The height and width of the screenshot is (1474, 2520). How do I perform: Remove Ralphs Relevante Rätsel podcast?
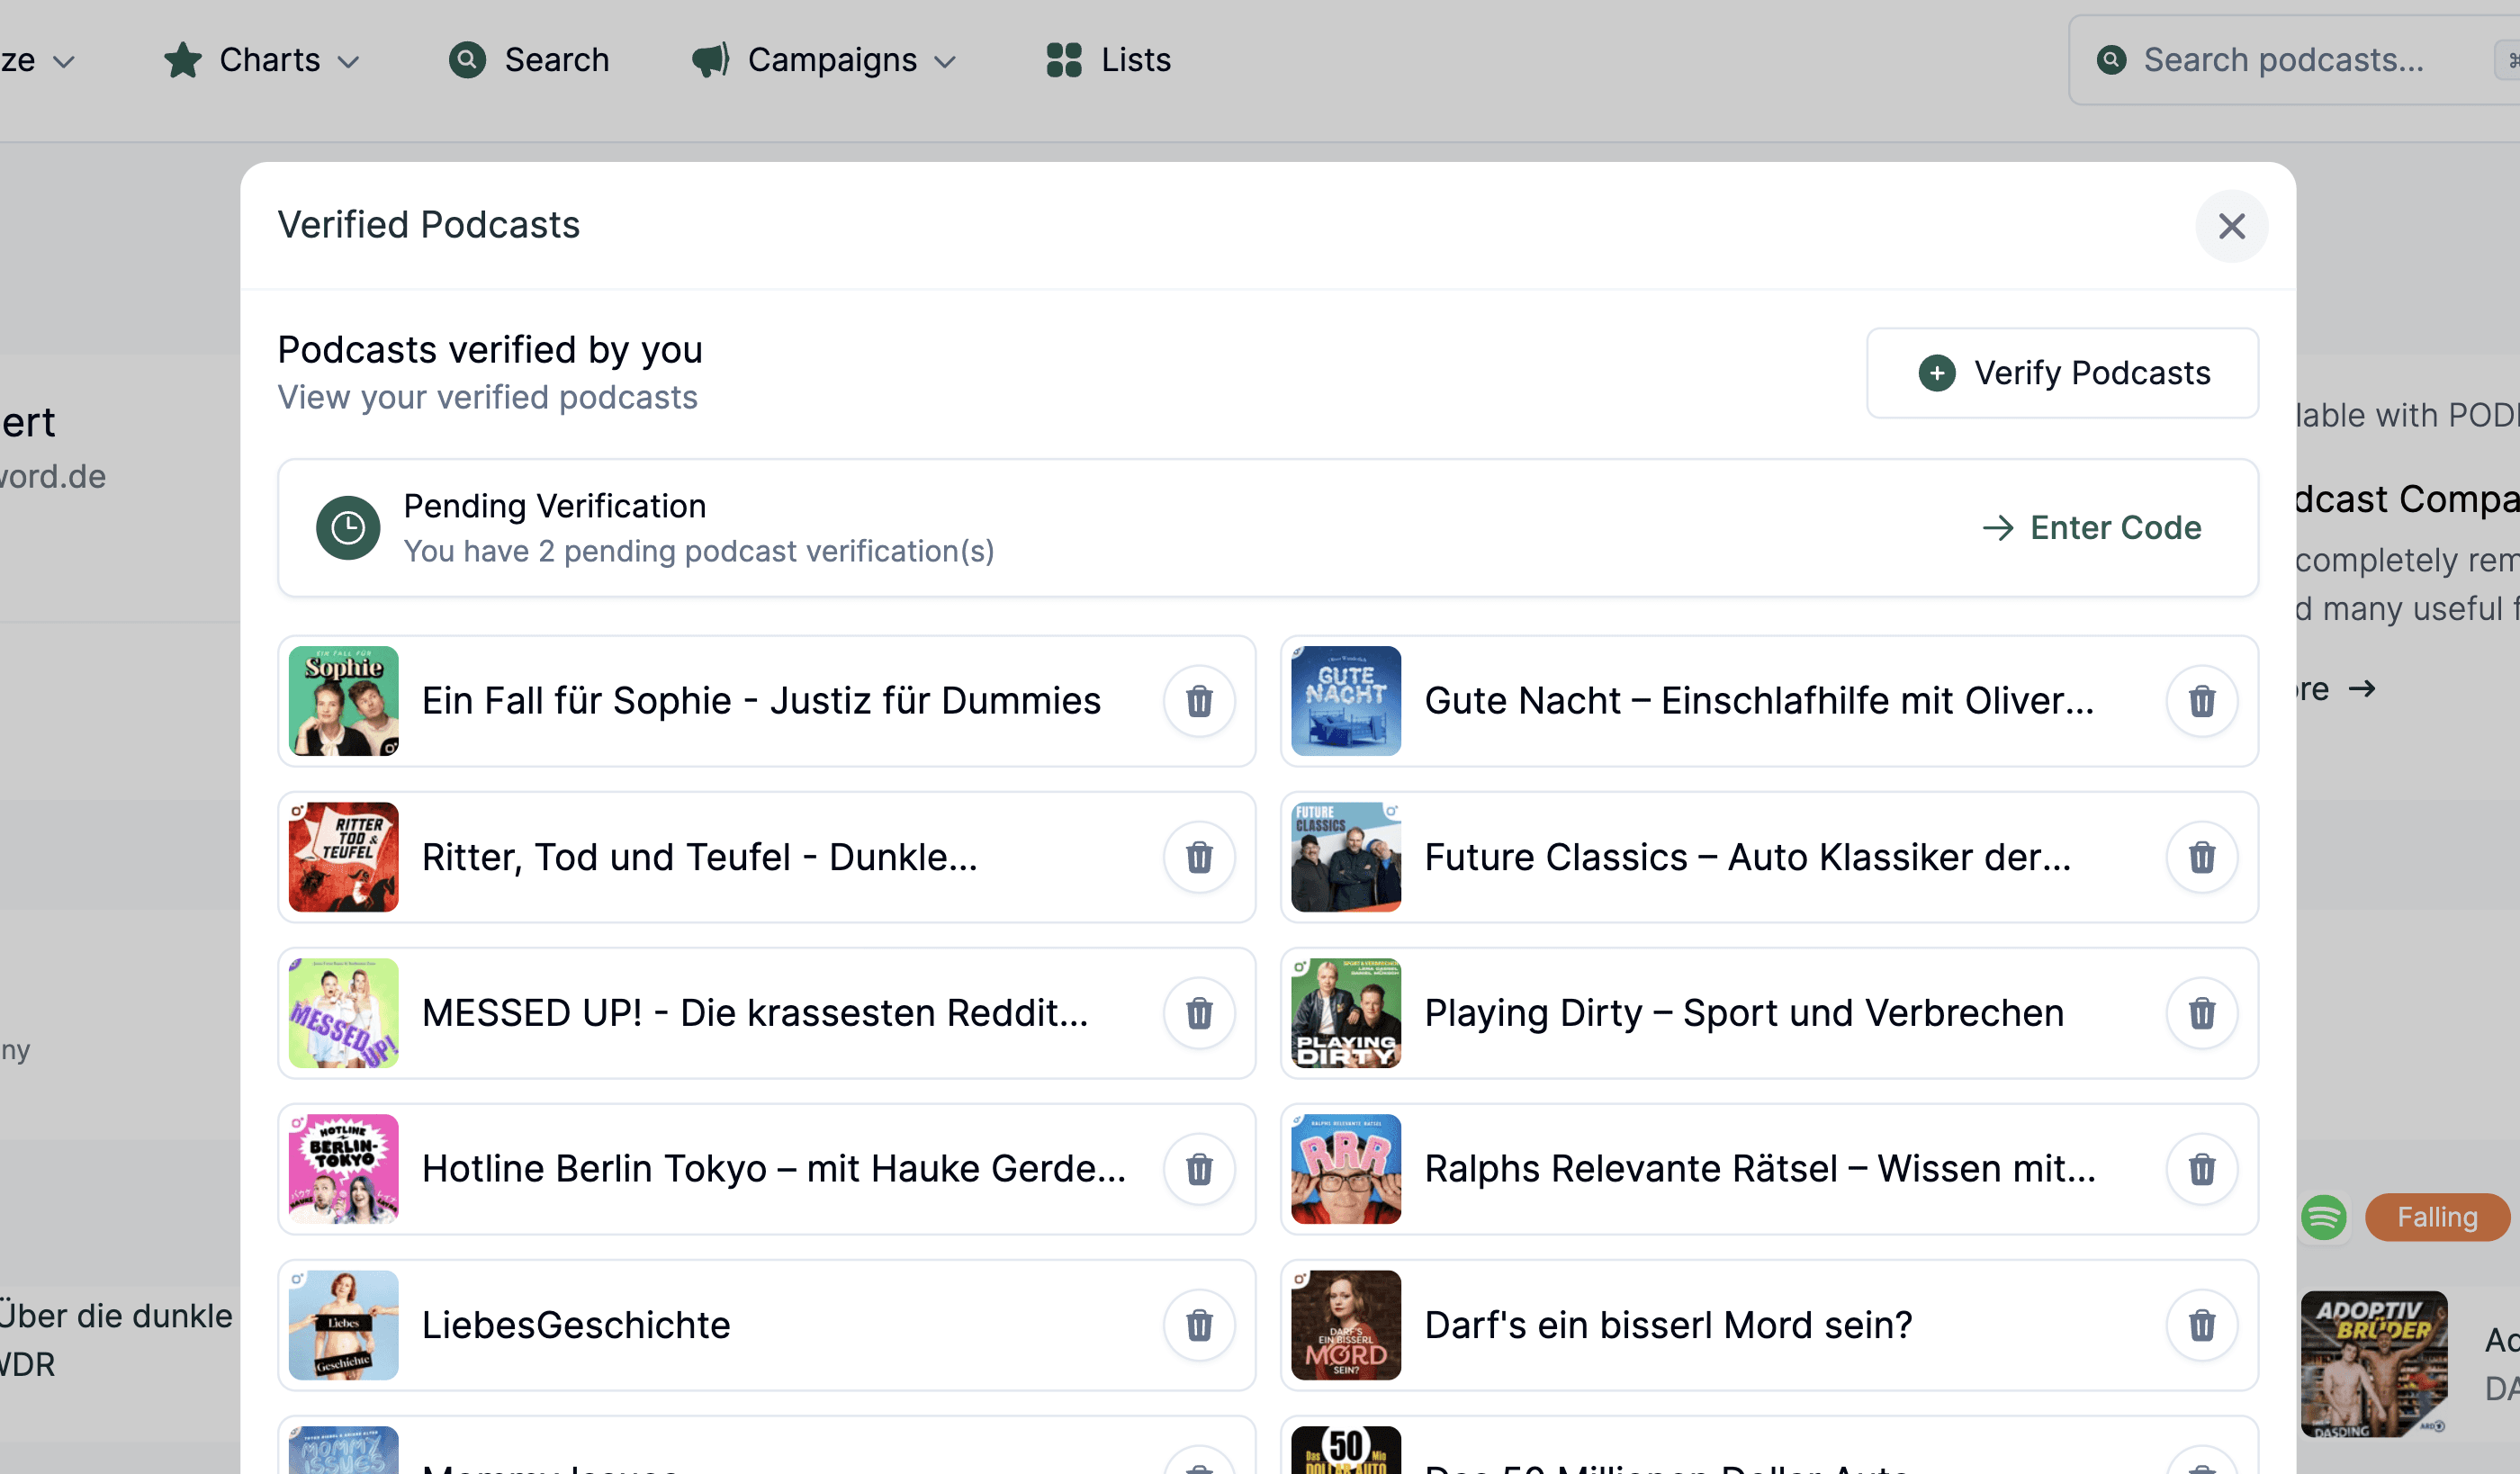pos(2201,1169)
